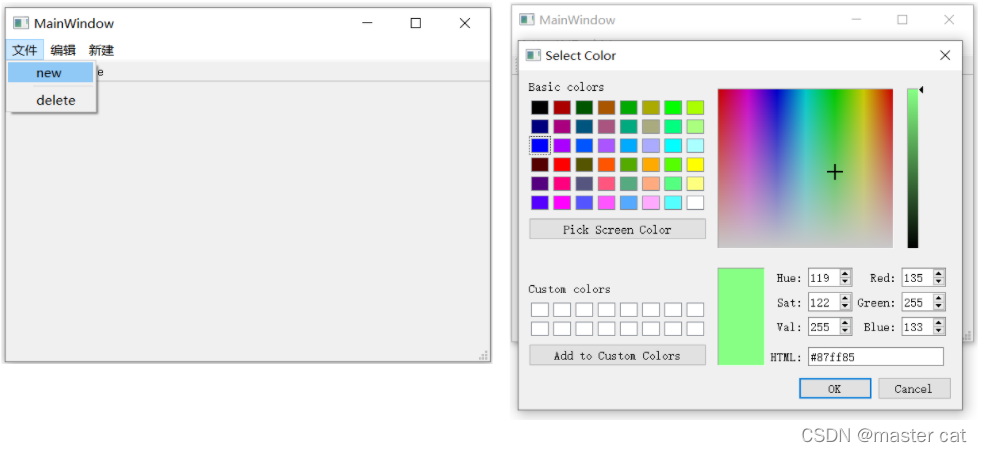This screenshot has height=452, width=982.
Task: Confirm the color with OK
Action: [x=835, y=388]
